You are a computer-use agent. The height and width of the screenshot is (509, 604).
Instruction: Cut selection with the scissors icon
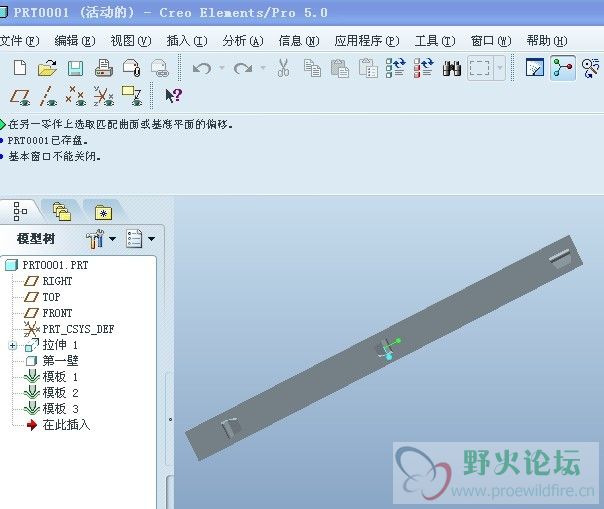pos(283,68)
